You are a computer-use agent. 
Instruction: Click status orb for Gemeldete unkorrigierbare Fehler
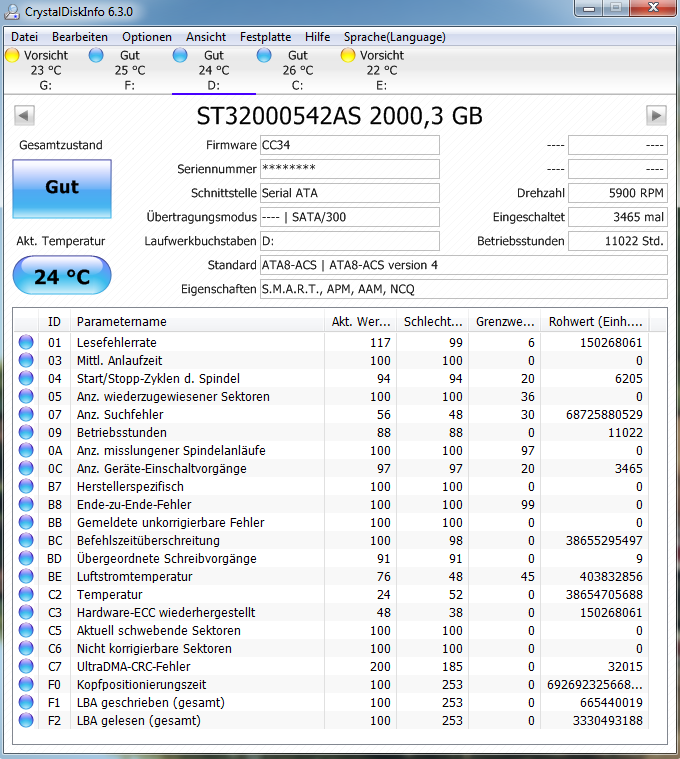pyautogui.click(x=26, y=522)
